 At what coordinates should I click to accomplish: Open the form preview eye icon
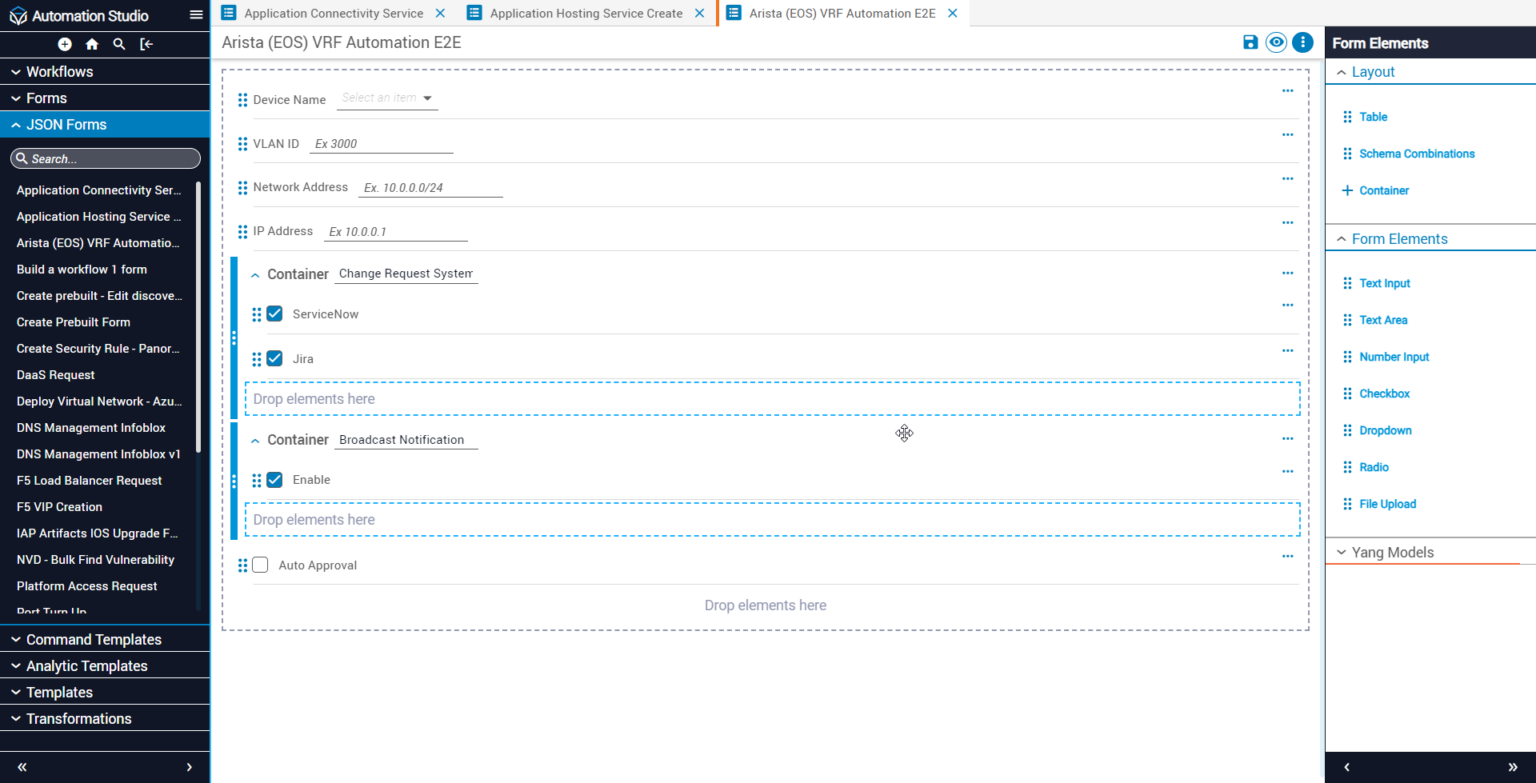point(1276,42)
